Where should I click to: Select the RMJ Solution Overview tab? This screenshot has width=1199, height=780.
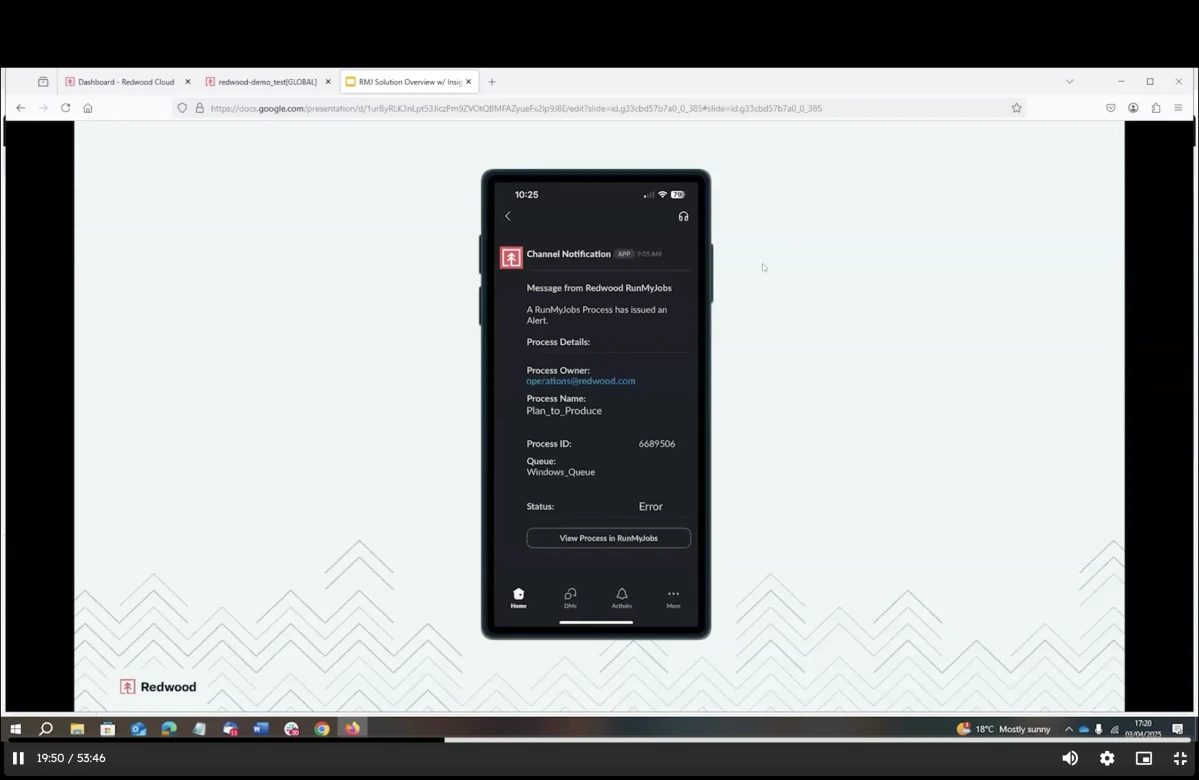pyautogui.click(x=409, y=82)
